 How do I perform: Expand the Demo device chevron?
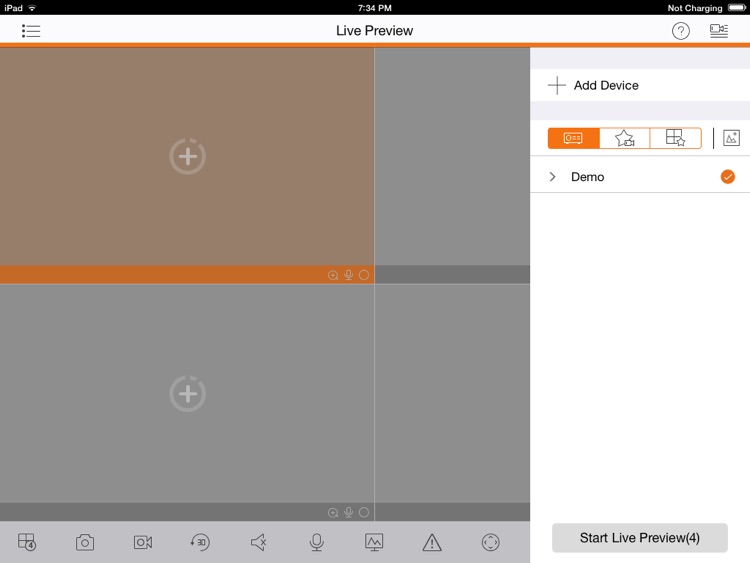click(x=552, y=177)
